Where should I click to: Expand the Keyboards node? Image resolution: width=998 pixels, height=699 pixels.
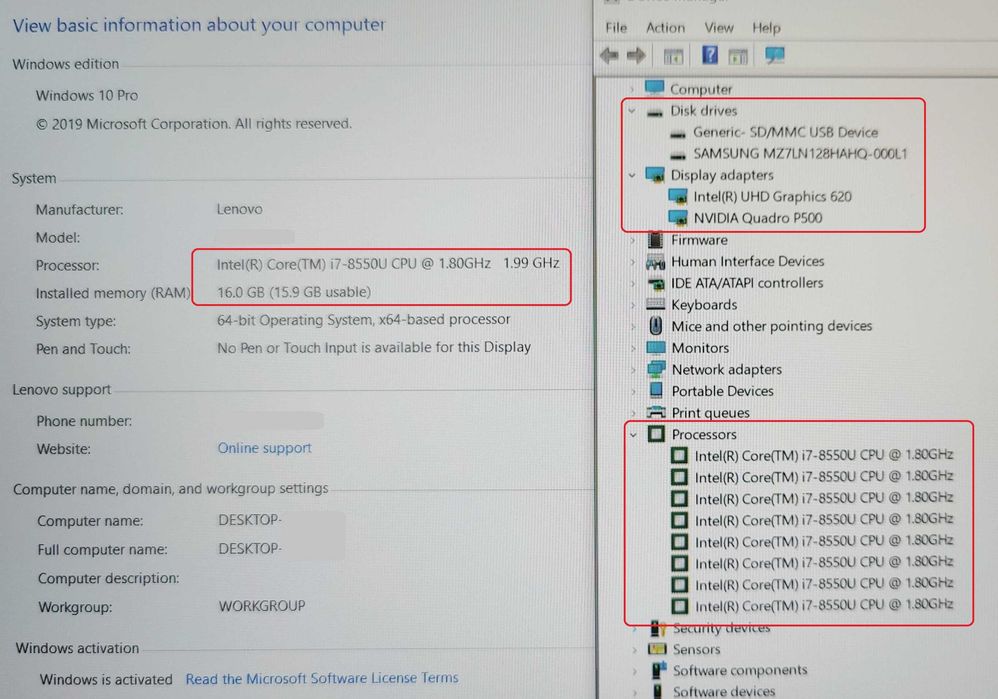point(633,305)
